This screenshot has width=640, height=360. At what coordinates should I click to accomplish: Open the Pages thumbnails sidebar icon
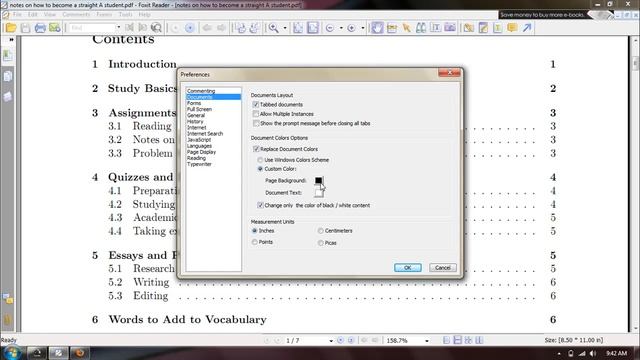[x=8, y=76]
